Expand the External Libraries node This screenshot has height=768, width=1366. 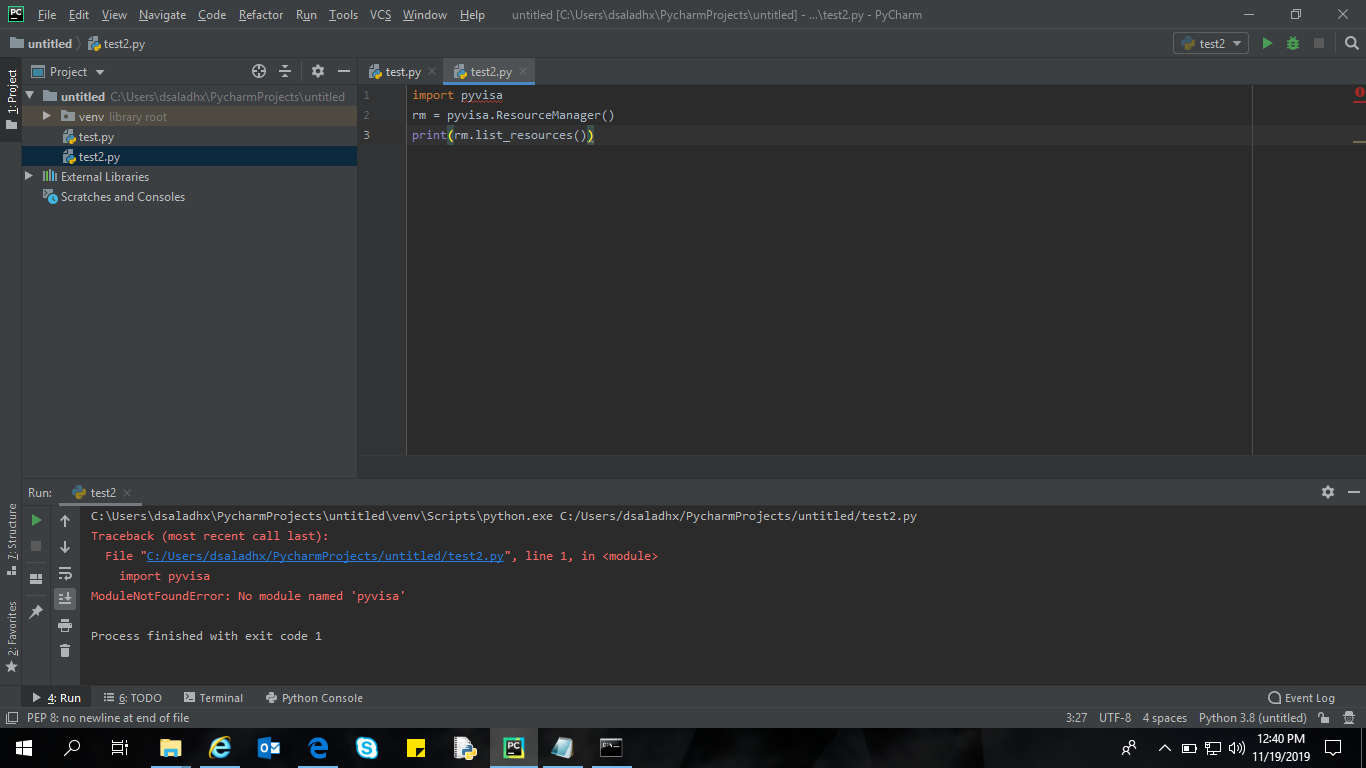(x=30, y=176)
